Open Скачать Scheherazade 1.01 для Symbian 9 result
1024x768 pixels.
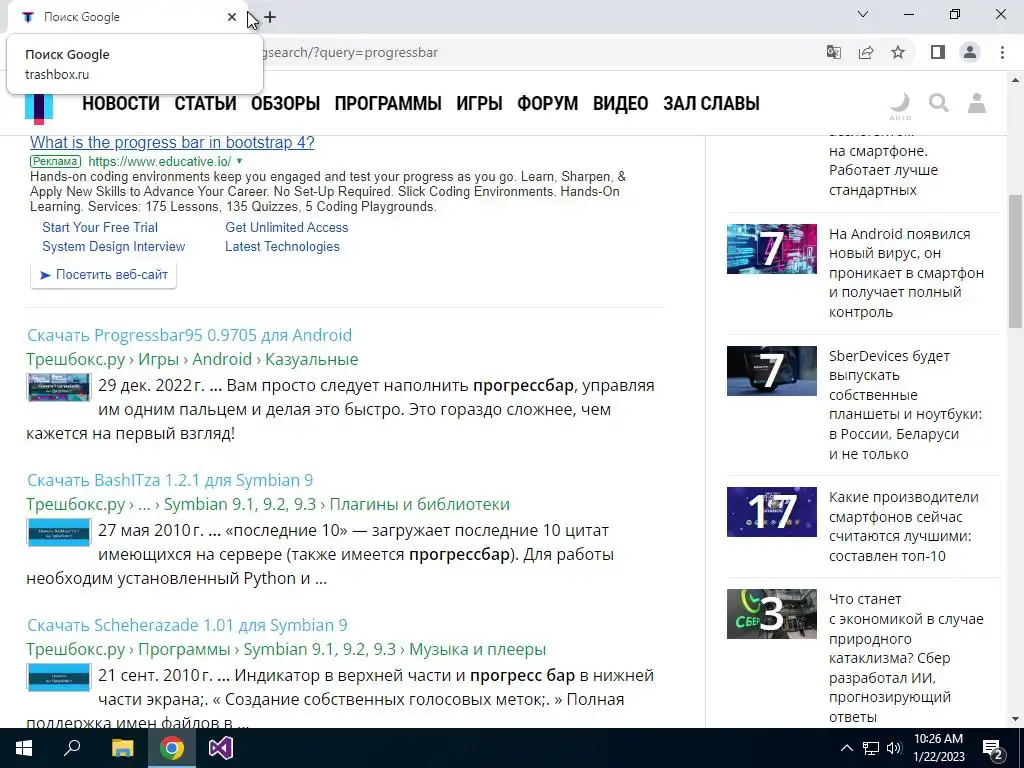coord(187,625)
